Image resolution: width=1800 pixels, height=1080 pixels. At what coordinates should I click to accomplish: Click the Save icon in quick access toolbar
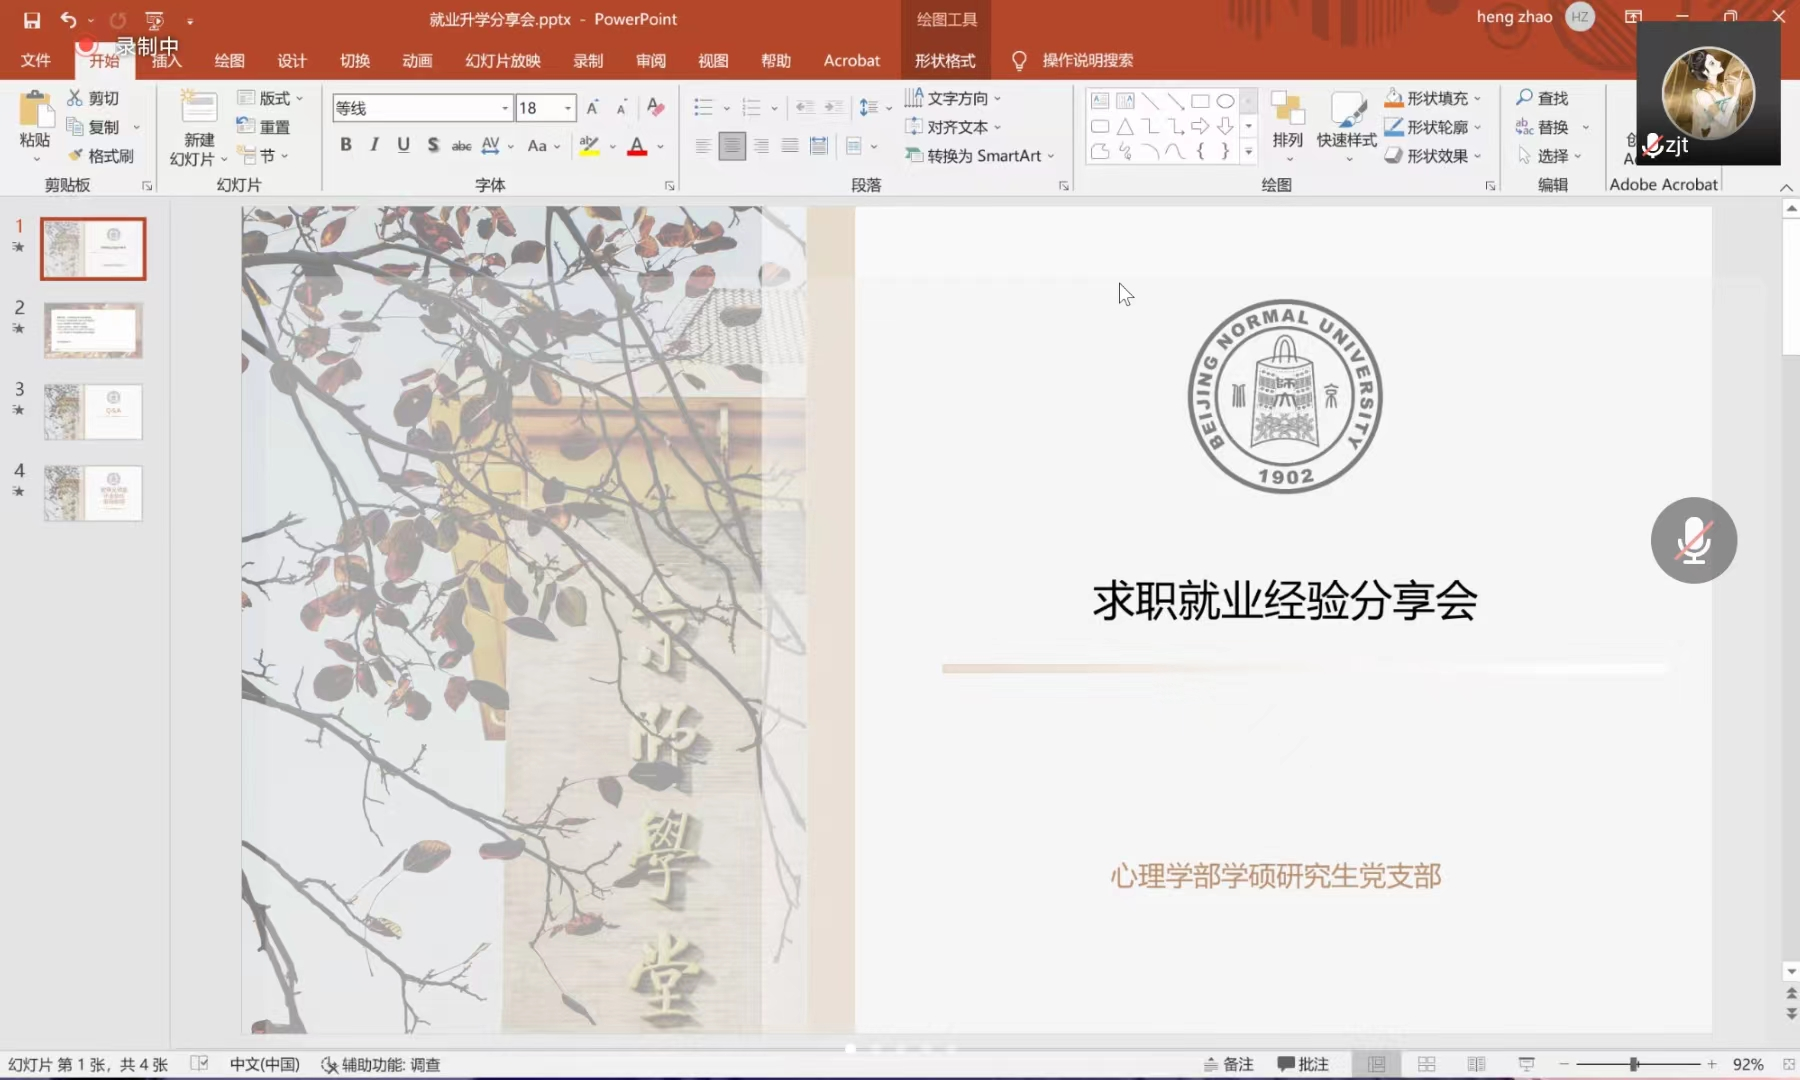[32, 20]
